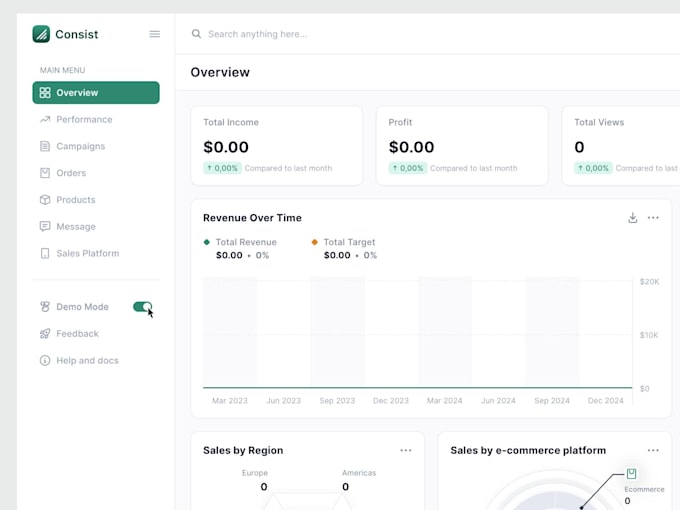Click the search magnifier icon
Viewport: 680px width, 510px height.
click(196, 34)
